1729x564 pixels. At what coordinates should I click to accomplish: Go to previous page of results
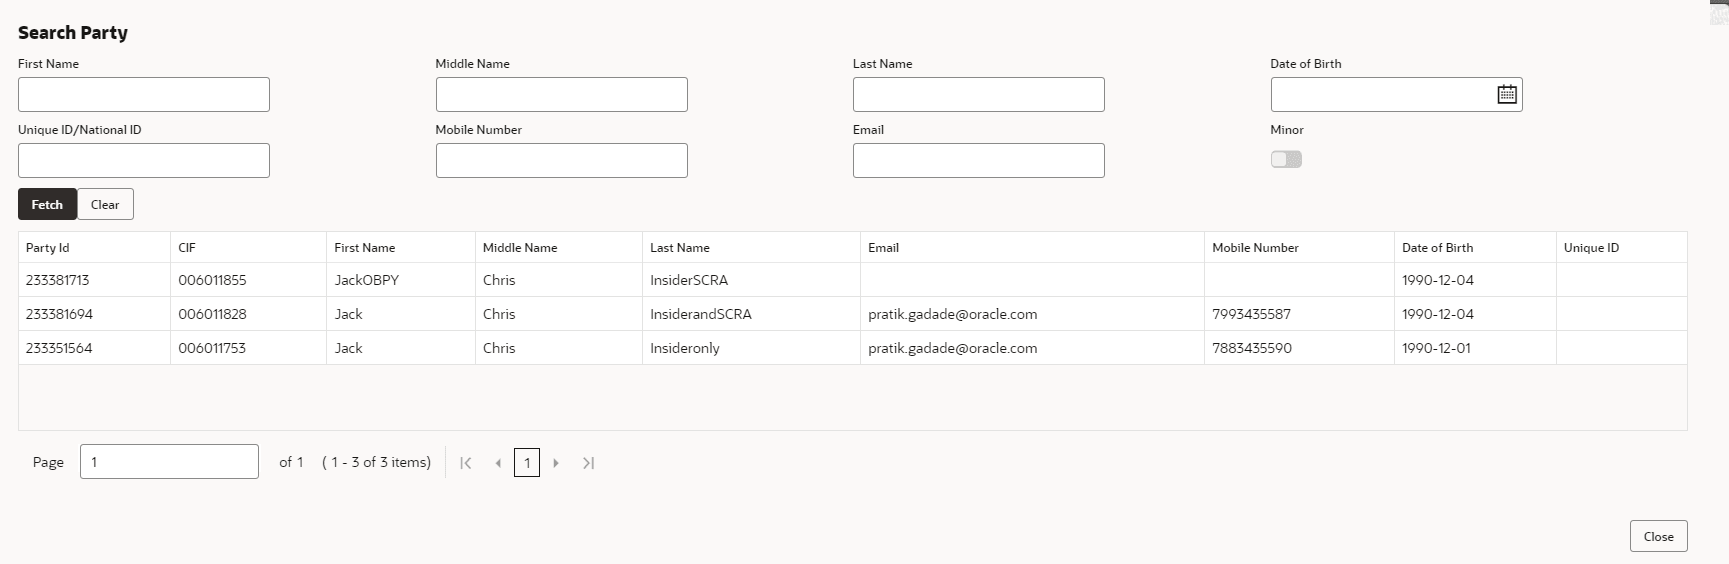pyautogui.click(x=498, y=462)
